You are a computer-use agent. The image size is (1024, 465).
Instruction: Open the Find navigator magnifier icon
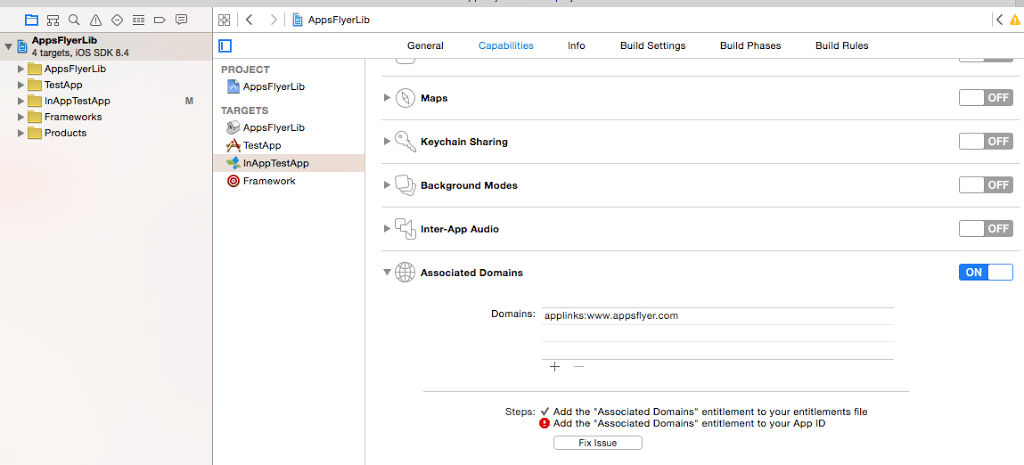74,20
